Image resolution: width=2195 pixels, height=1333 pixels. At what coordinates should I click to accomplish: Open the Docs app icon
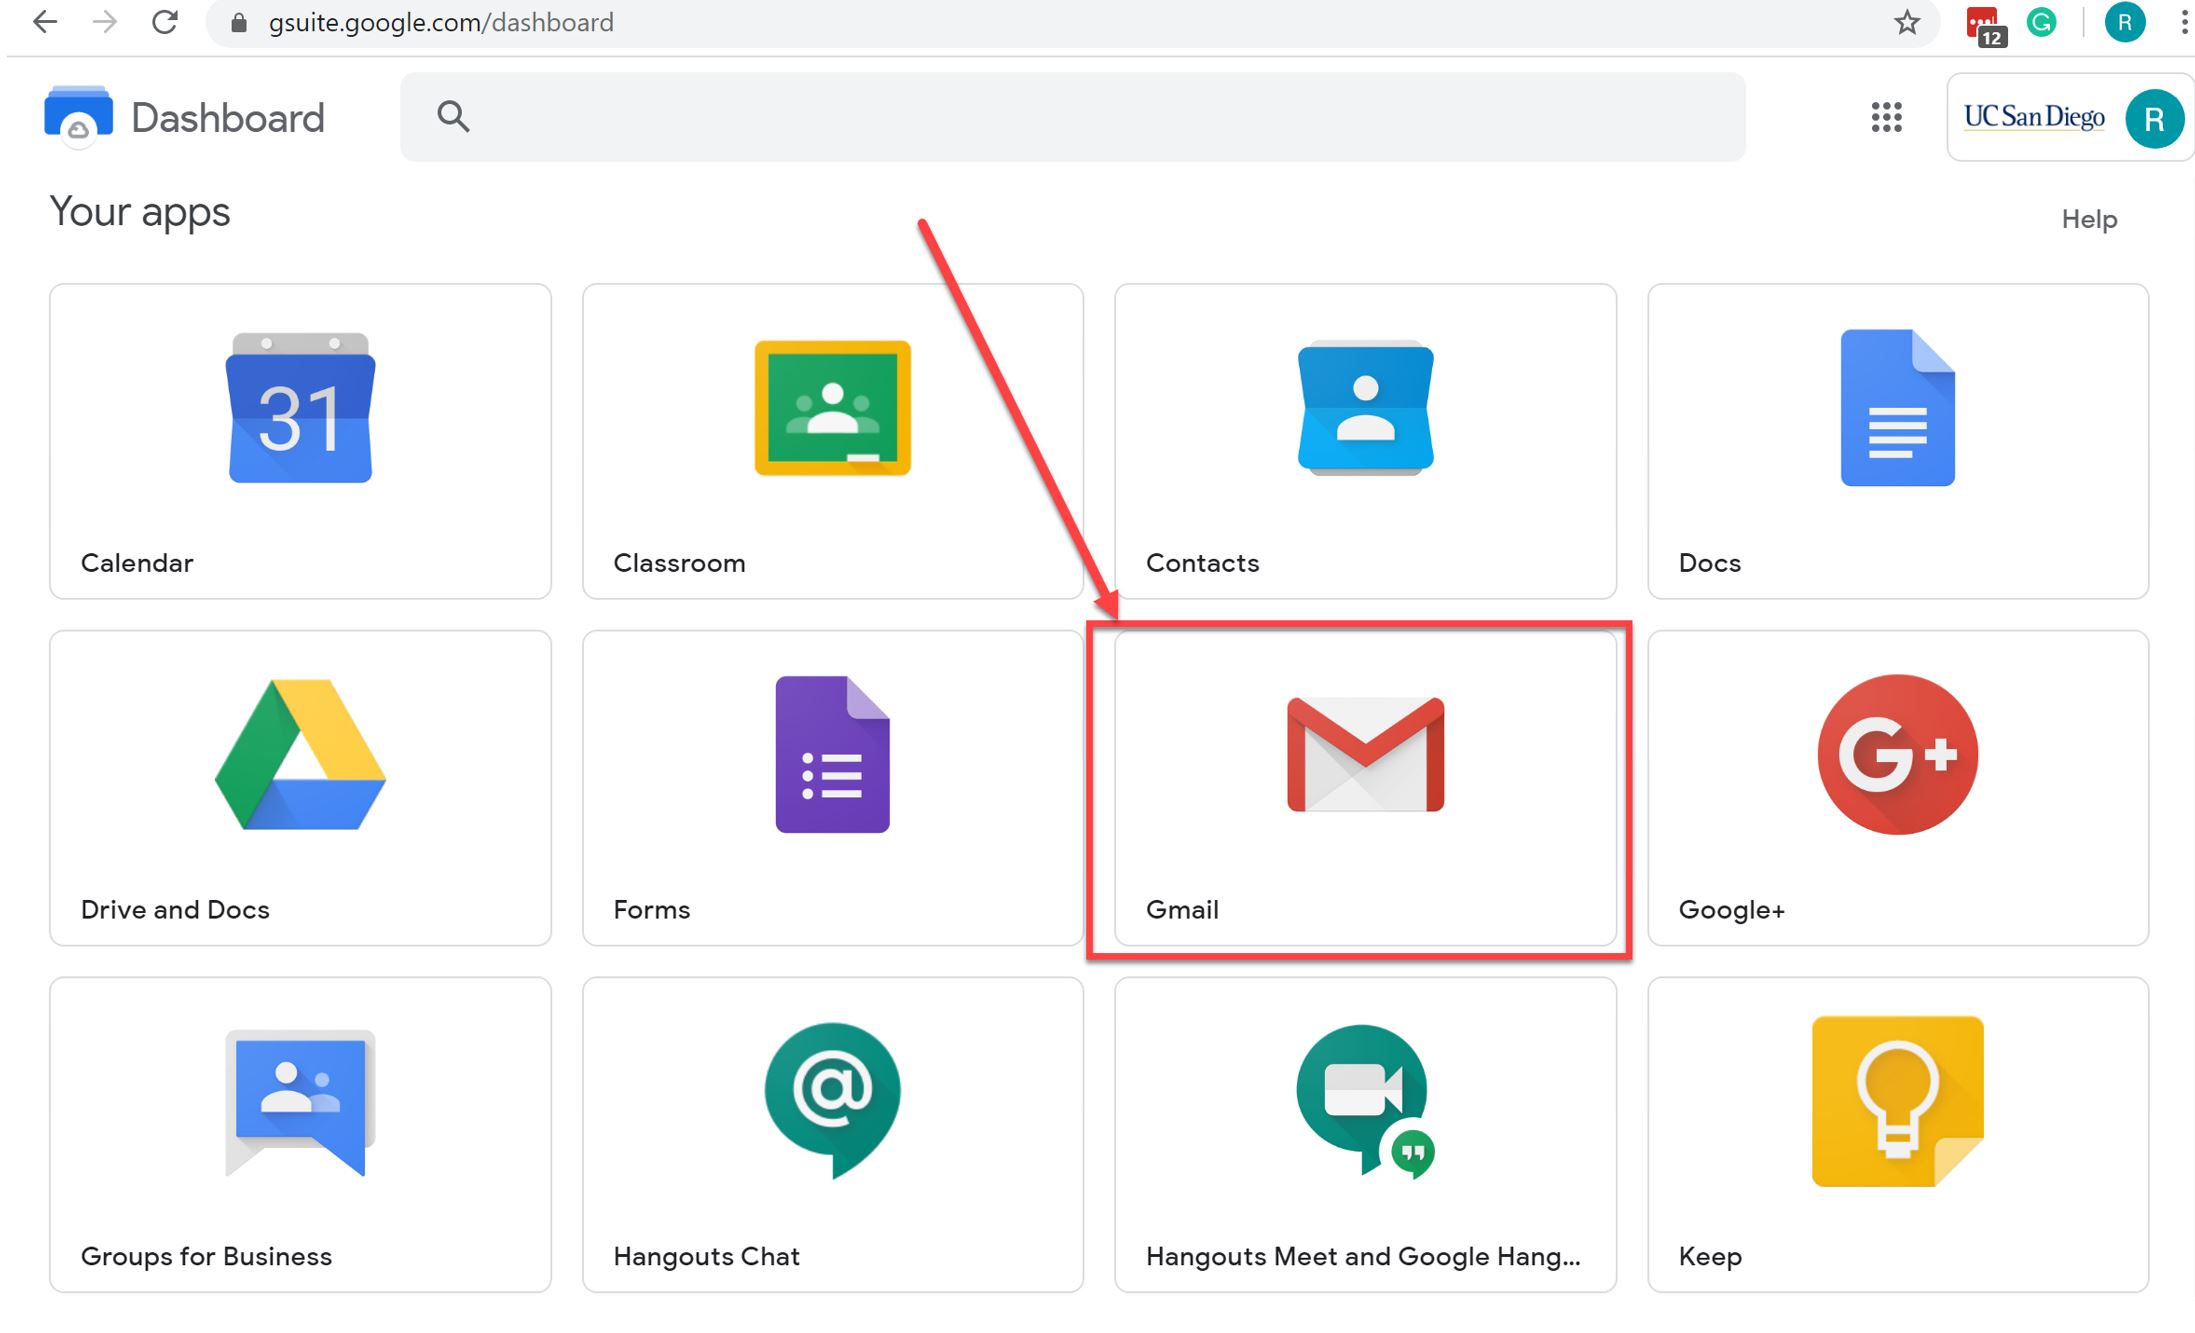click(1897, 408)
